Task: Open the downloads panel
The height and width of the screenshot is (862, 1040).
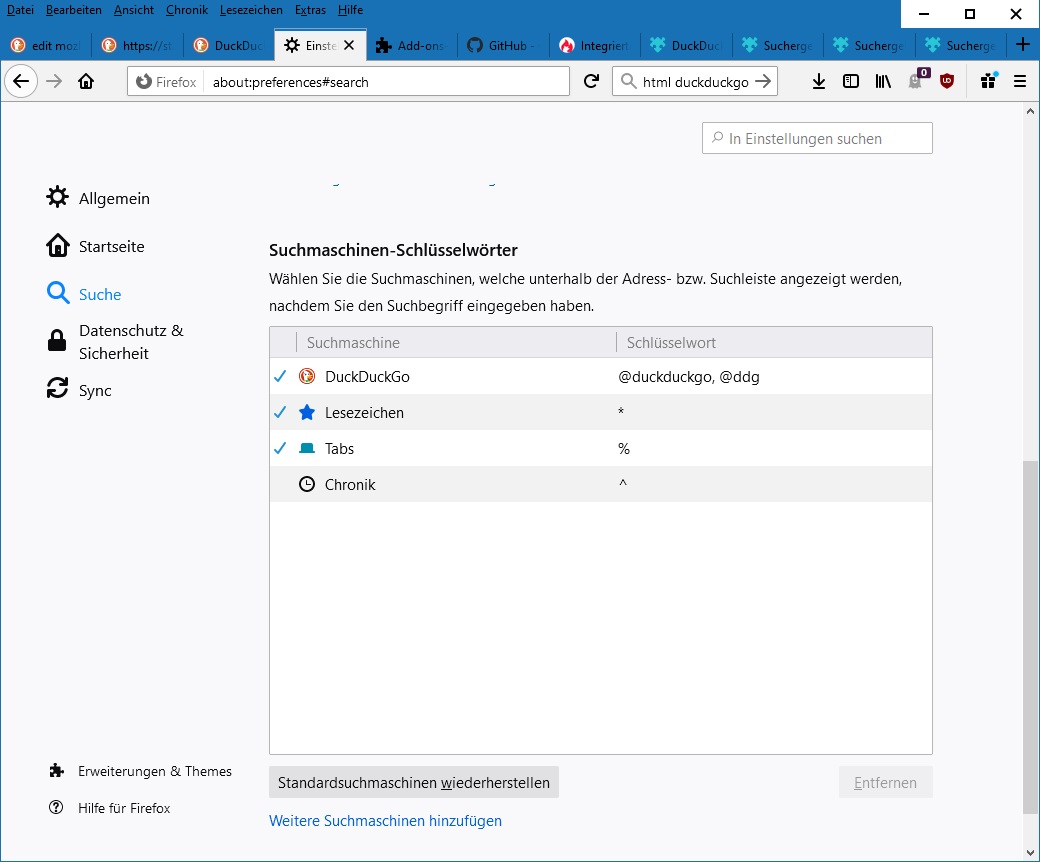Action: click(818, 82)
